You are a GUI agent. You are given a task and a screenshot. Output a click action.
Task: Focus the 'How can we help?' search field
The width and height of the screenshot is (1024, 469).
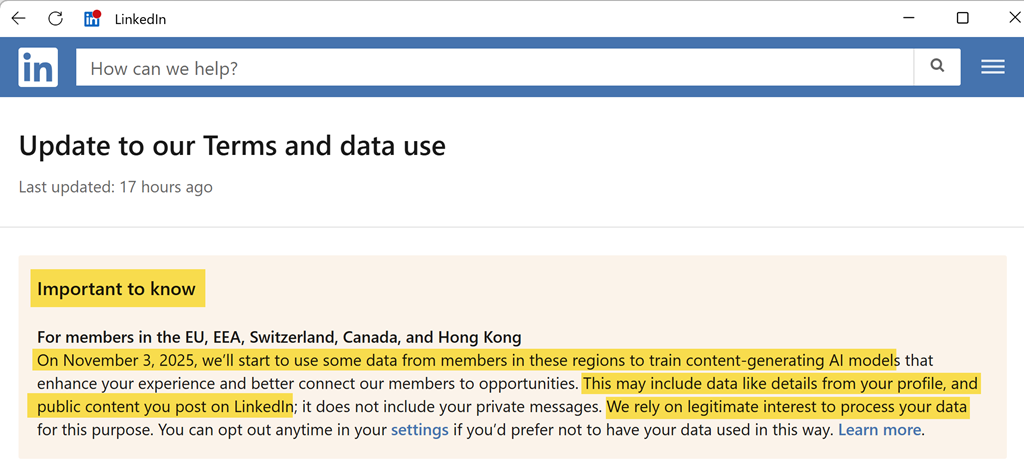pyautogui.click(x=495, y=68)
